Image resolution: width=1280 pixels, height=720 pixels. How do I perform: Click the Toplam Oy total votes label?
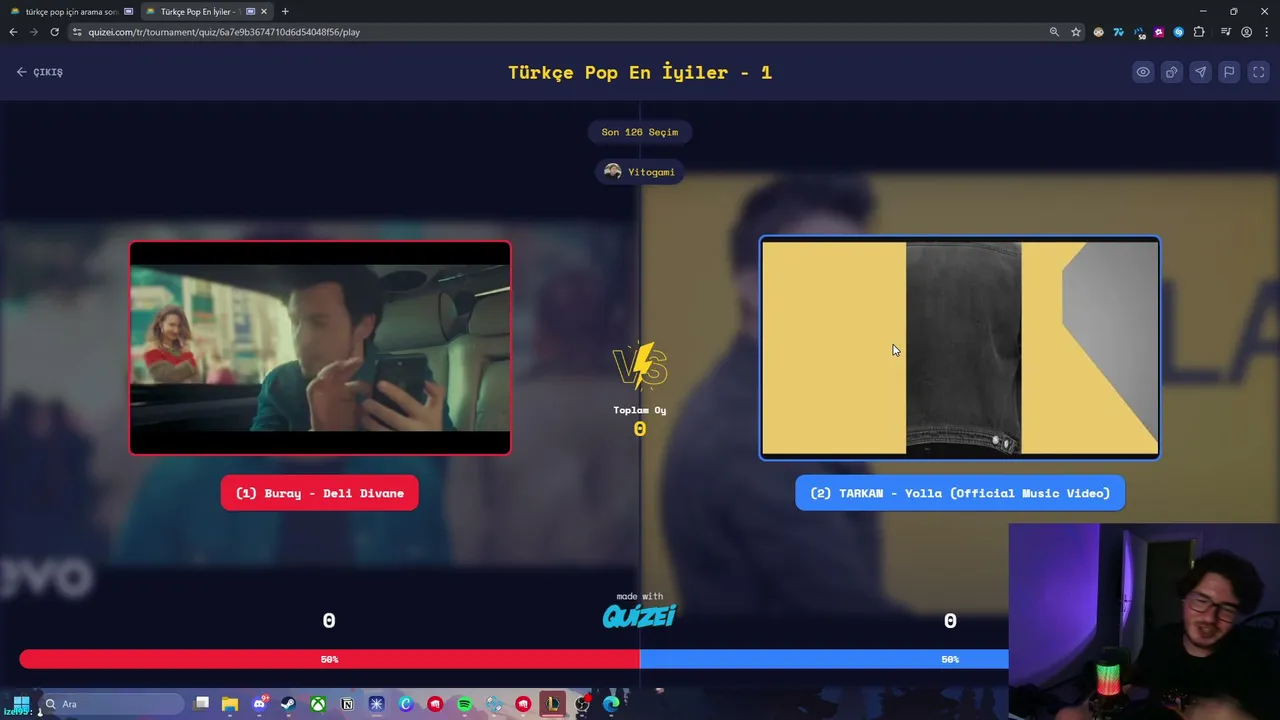(x=640, y=410)
